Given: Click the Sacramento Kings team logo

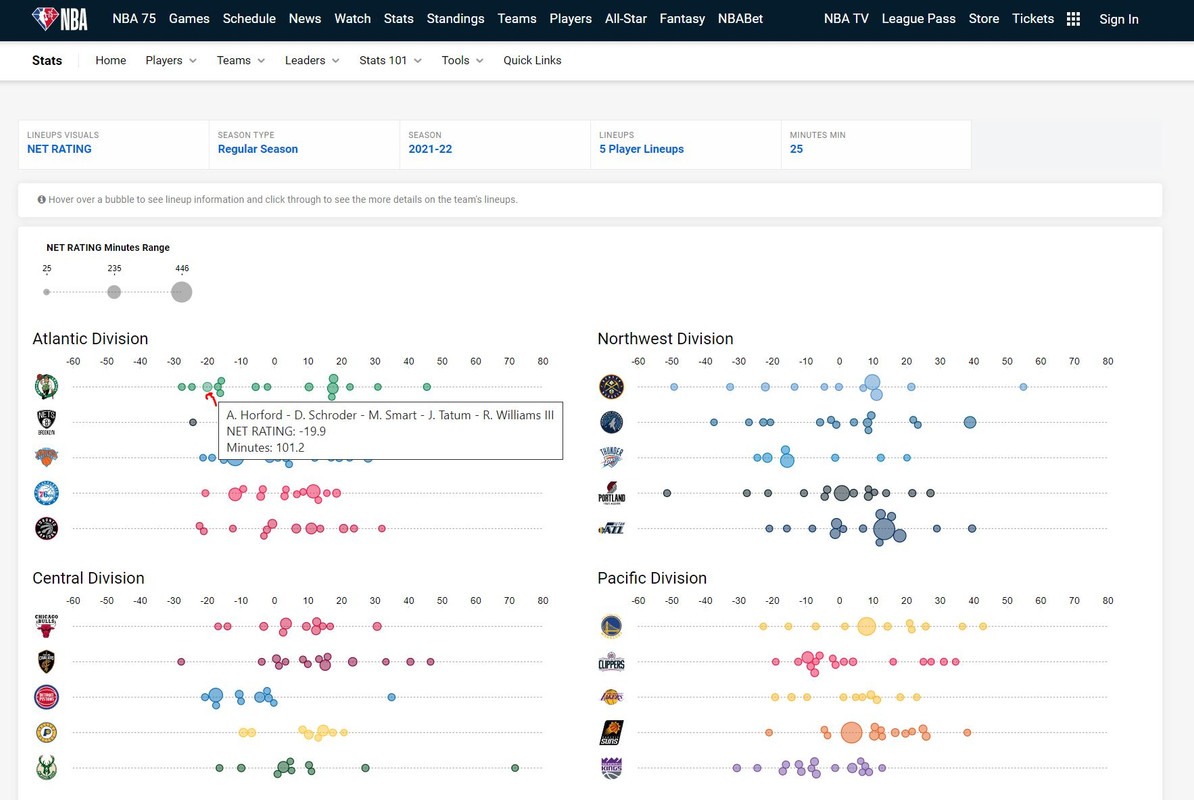Looking at the screenshot, I should (611, 768).
